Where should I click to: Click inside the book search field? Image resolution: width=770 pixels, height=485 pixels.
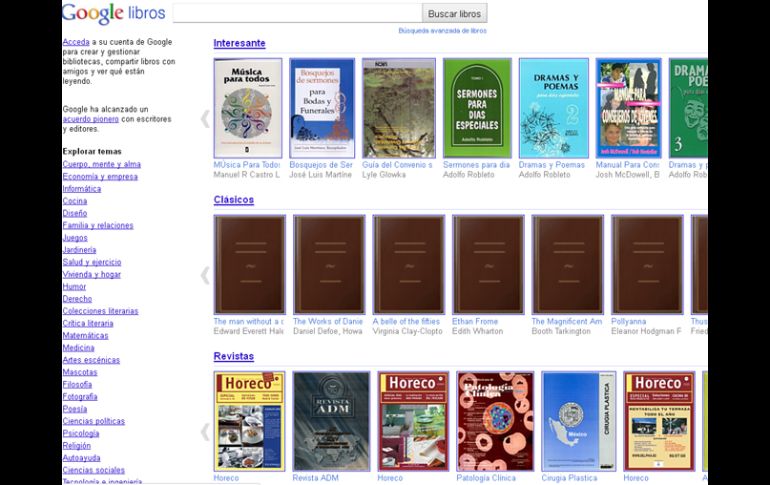point(297,14)
